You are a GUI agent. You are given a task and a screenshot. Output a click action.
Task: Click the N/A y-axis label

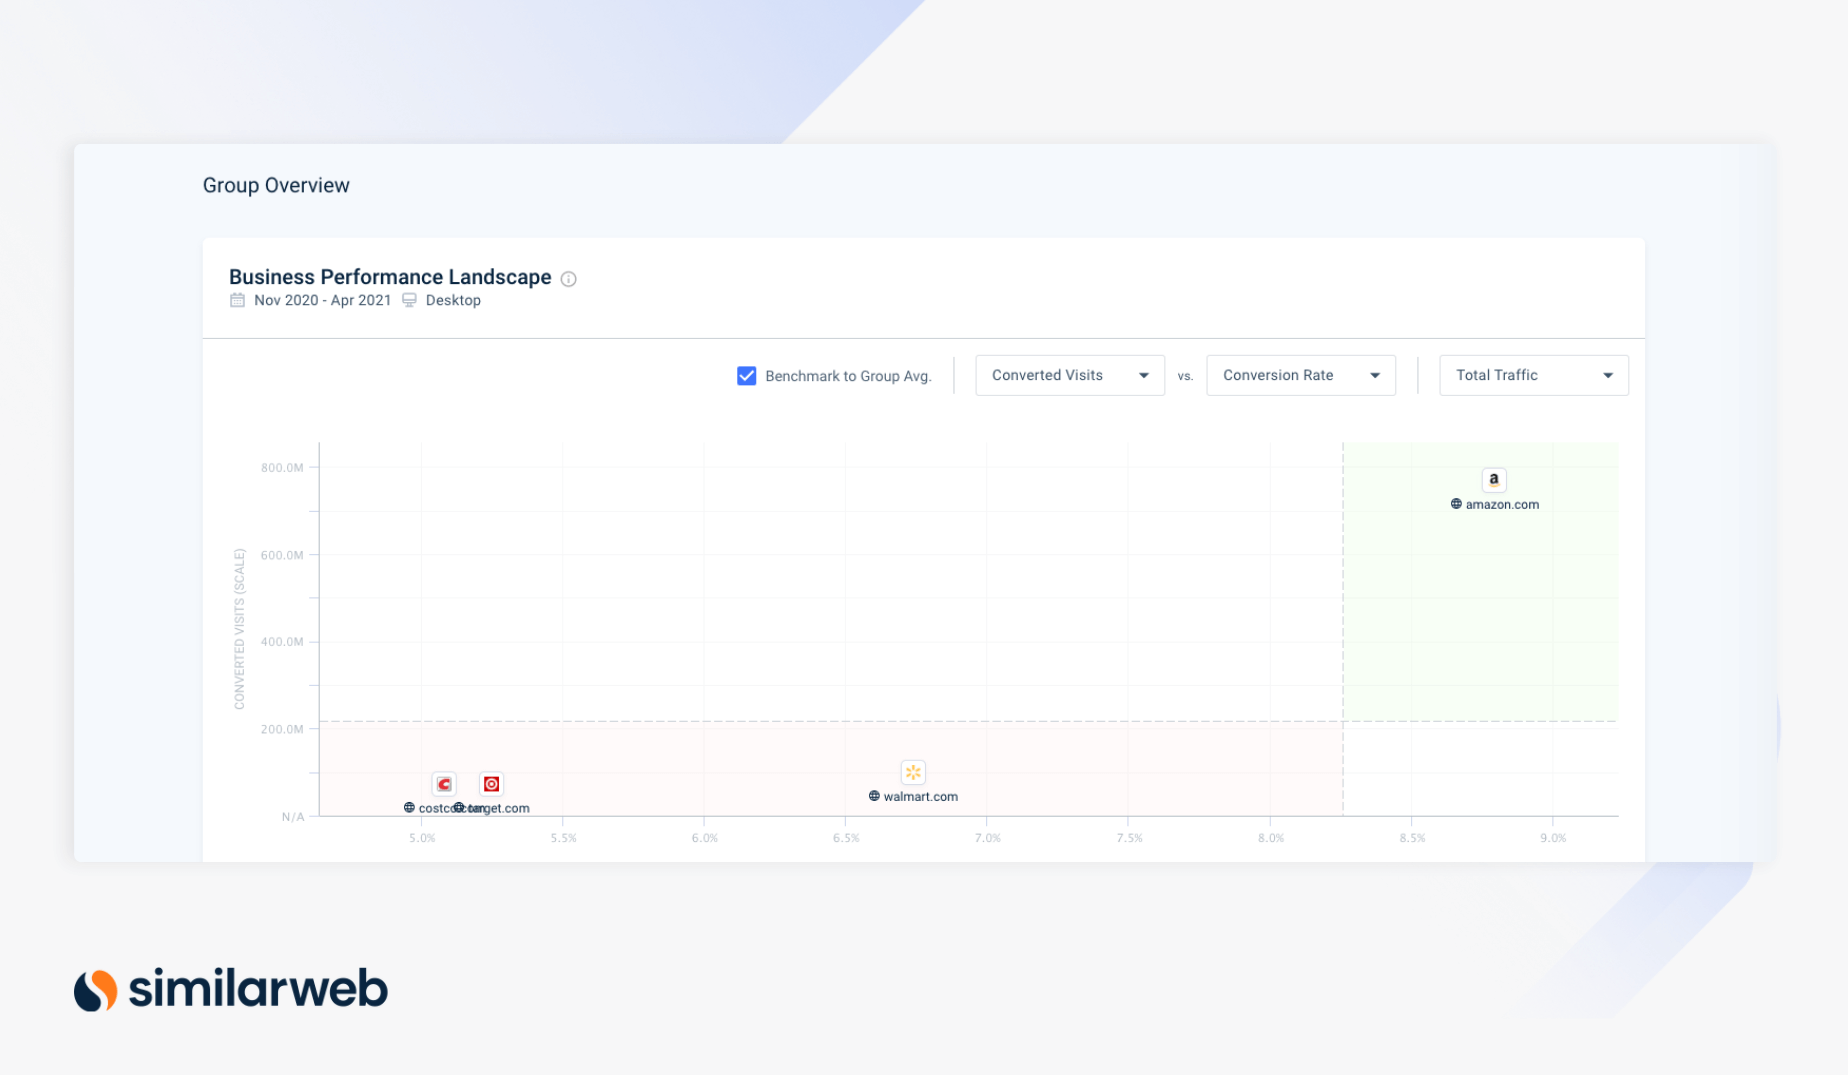pyautogui.click(x=293, y=817)
